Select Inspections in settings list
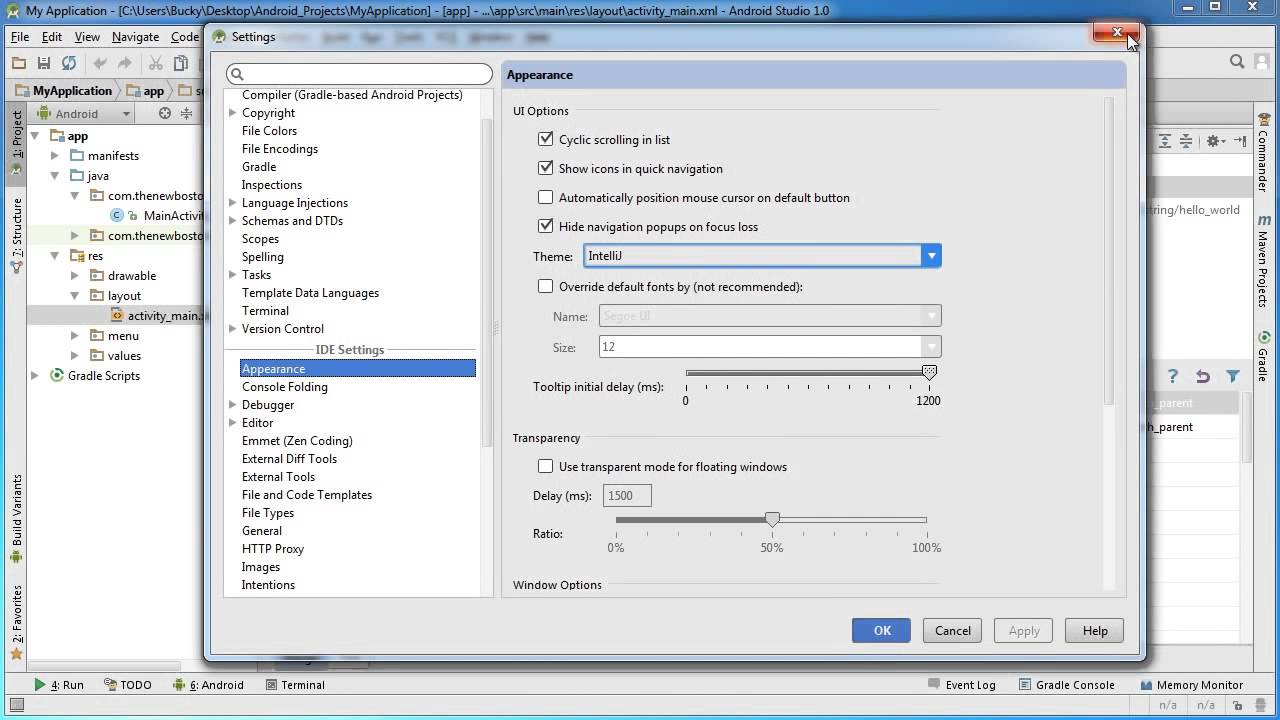1280x720 pixels. tap(271, 185)
